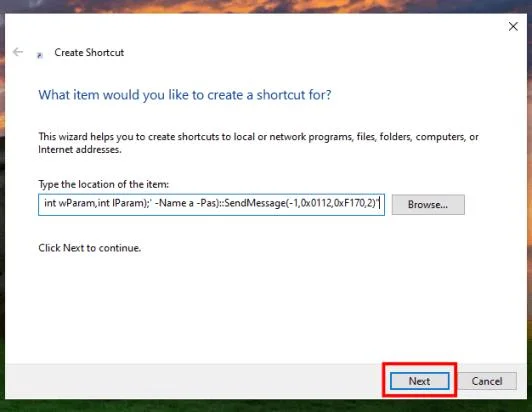Screen dimensions: 532x412
Task: Click the 'Type the location of the item:' label
Action: click(x=103, y=184)
